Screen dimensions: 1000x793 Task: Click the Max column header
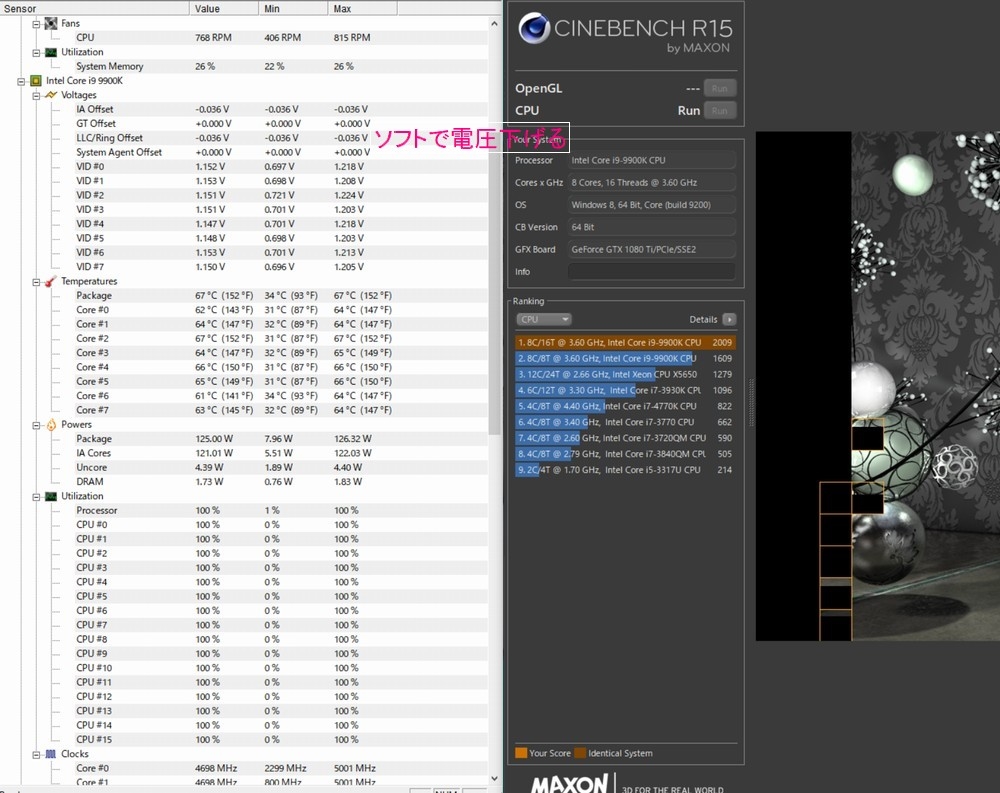point(362,8)
